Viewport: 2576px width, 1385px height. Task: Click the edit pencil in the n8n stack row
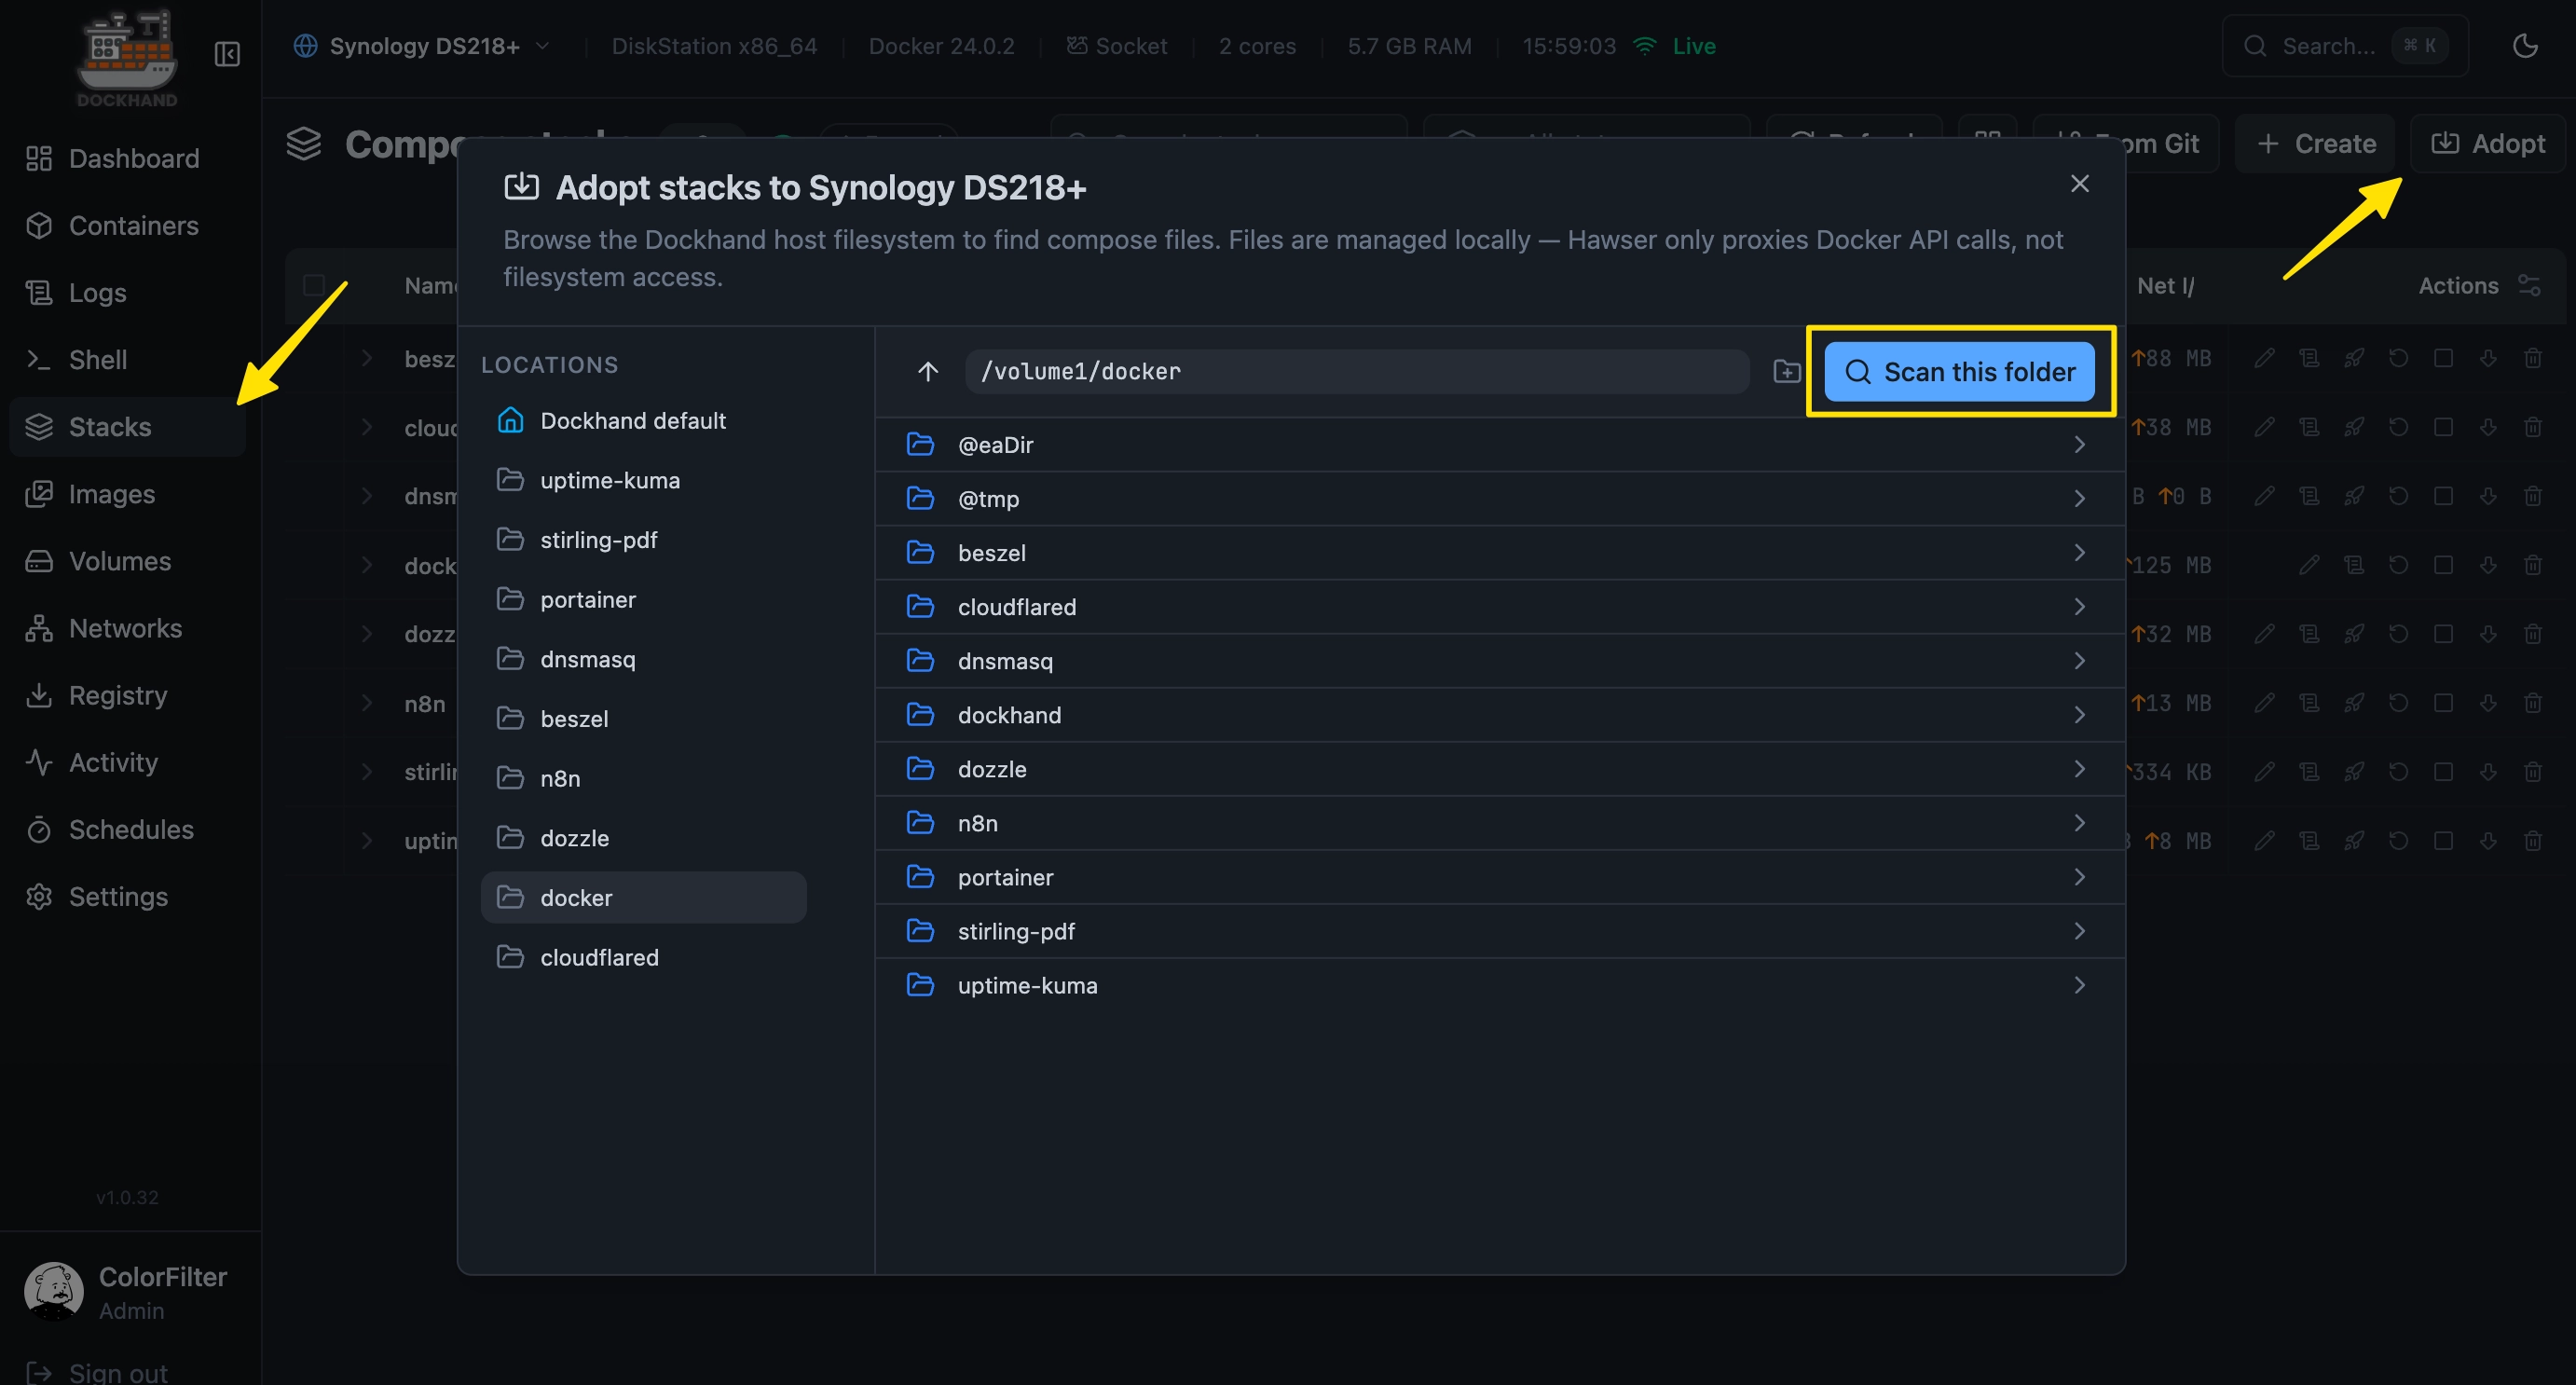pos(2265,703)
